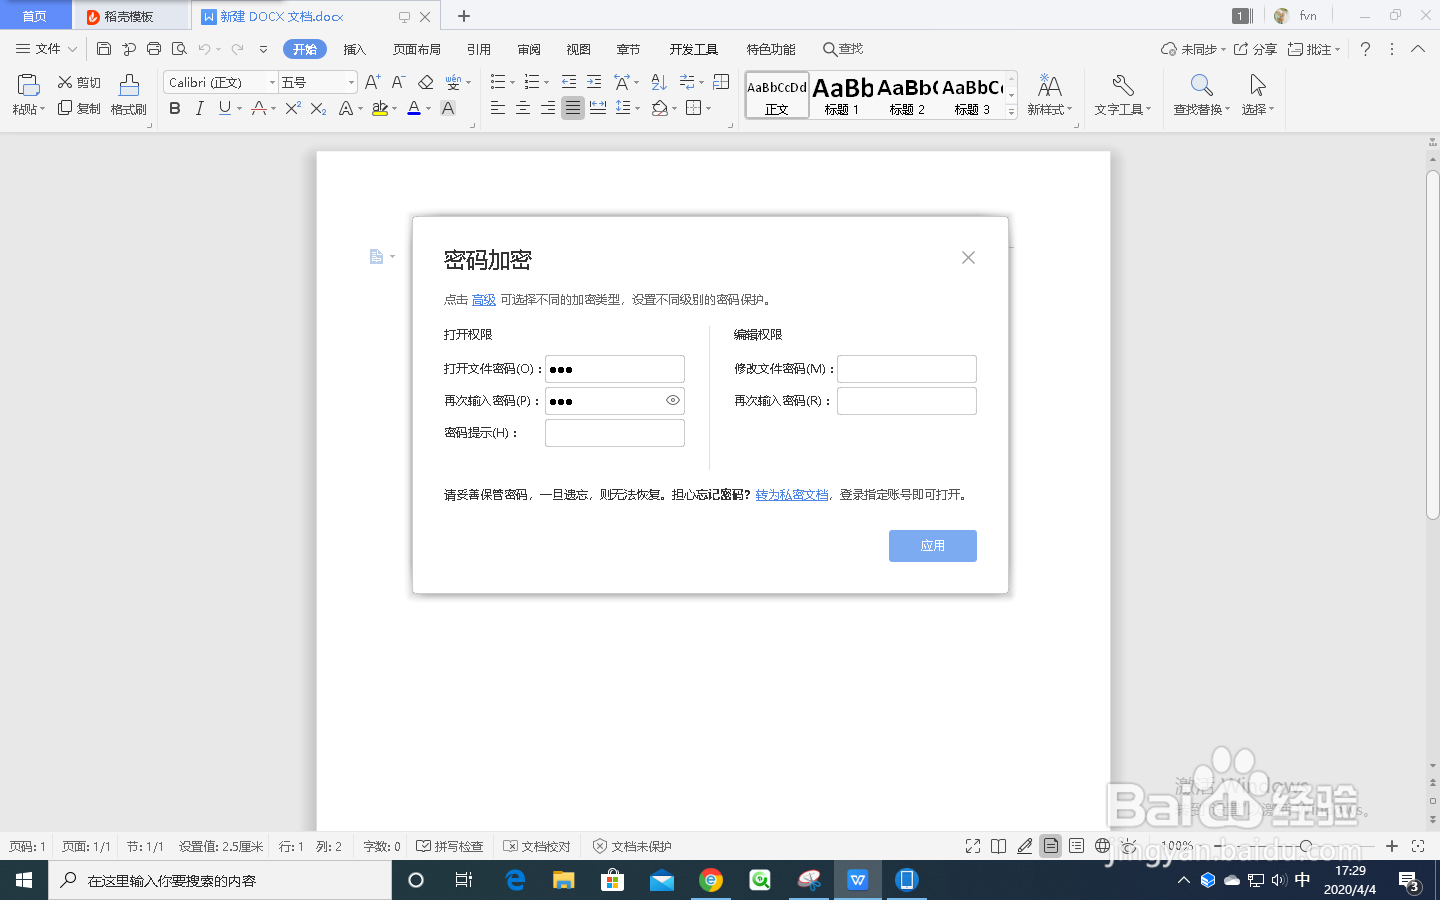Image resolution: width=1440 pixels, height=900 pixels.
Task: Open Print Preview from quick access toolbar
Action: coord(179,48)
